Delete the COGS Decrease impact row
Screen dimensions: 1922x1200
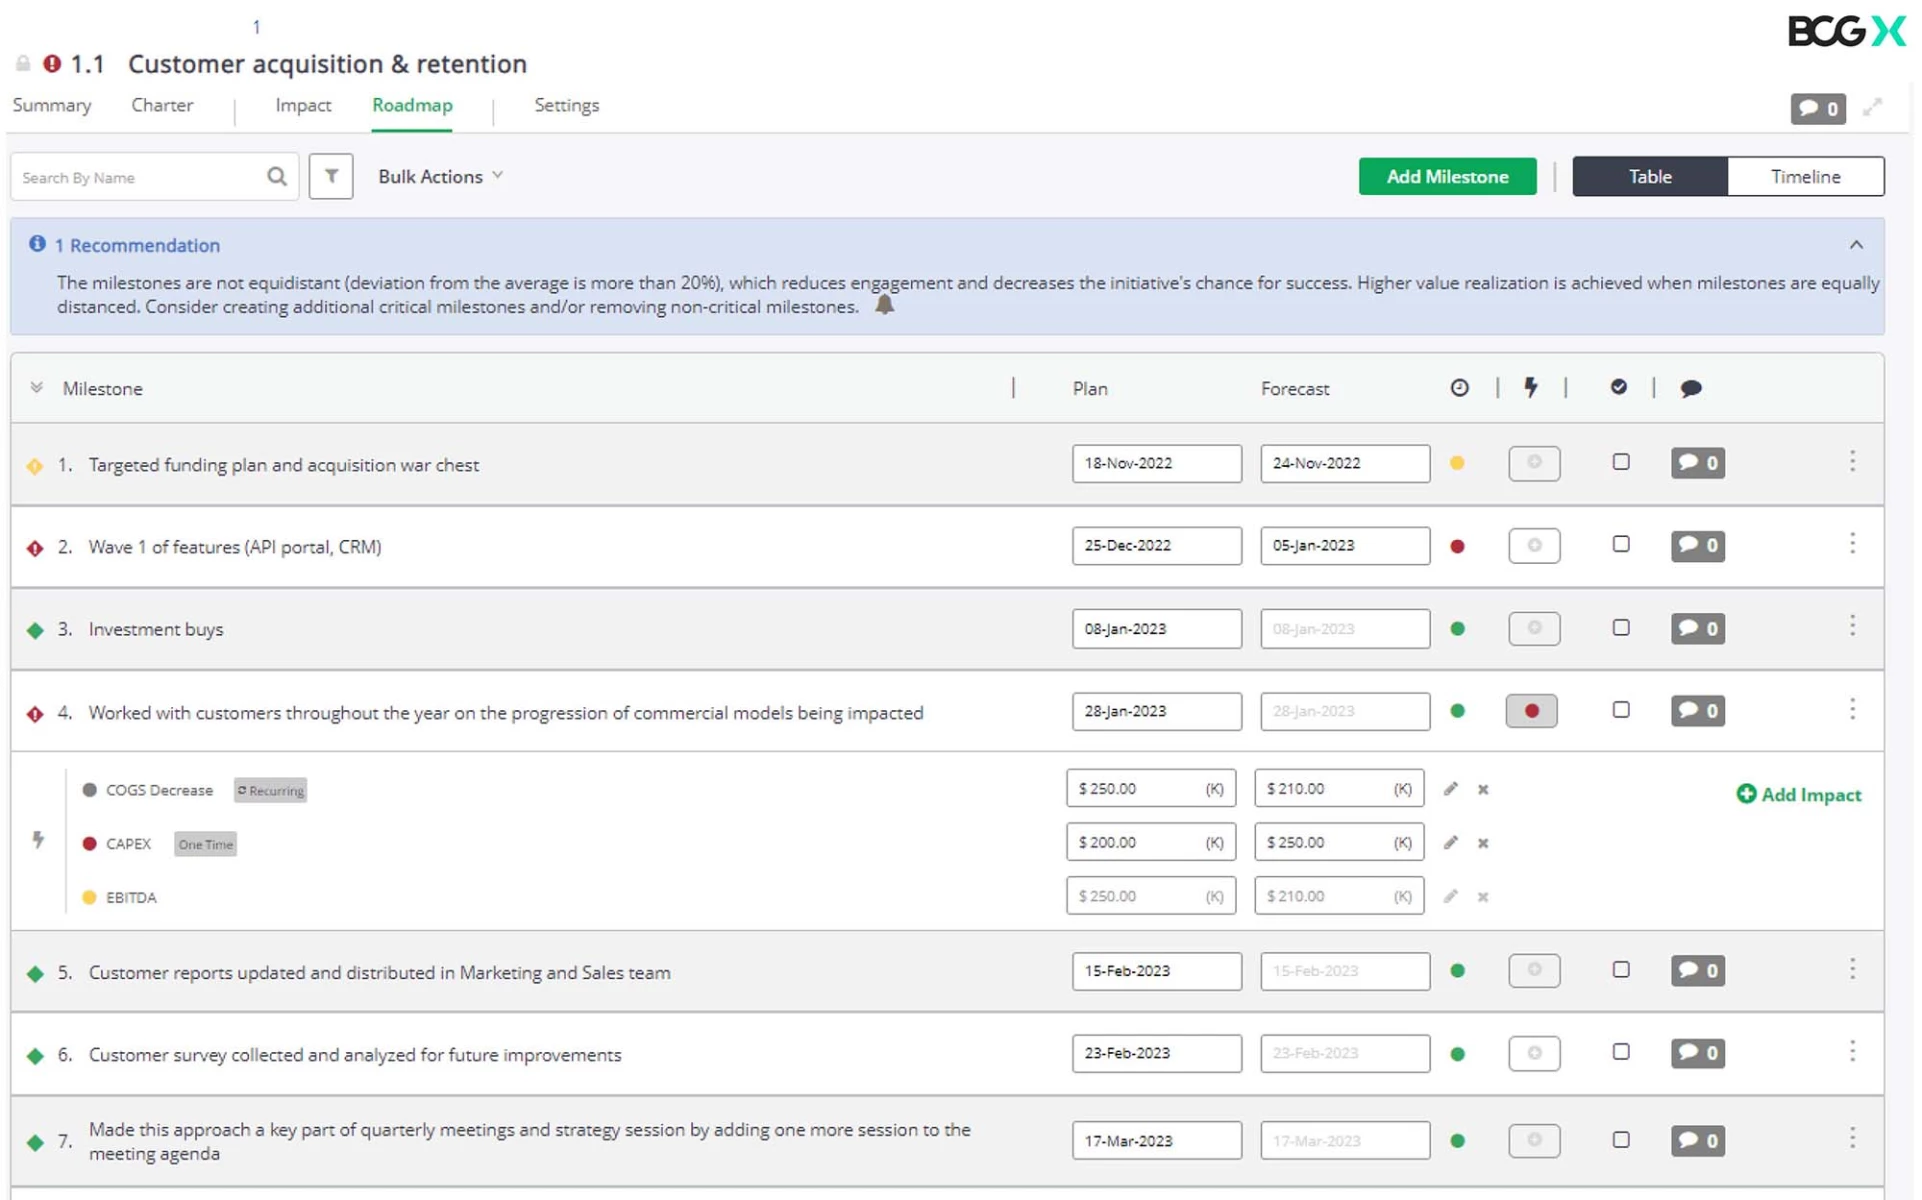(1483, 790)
